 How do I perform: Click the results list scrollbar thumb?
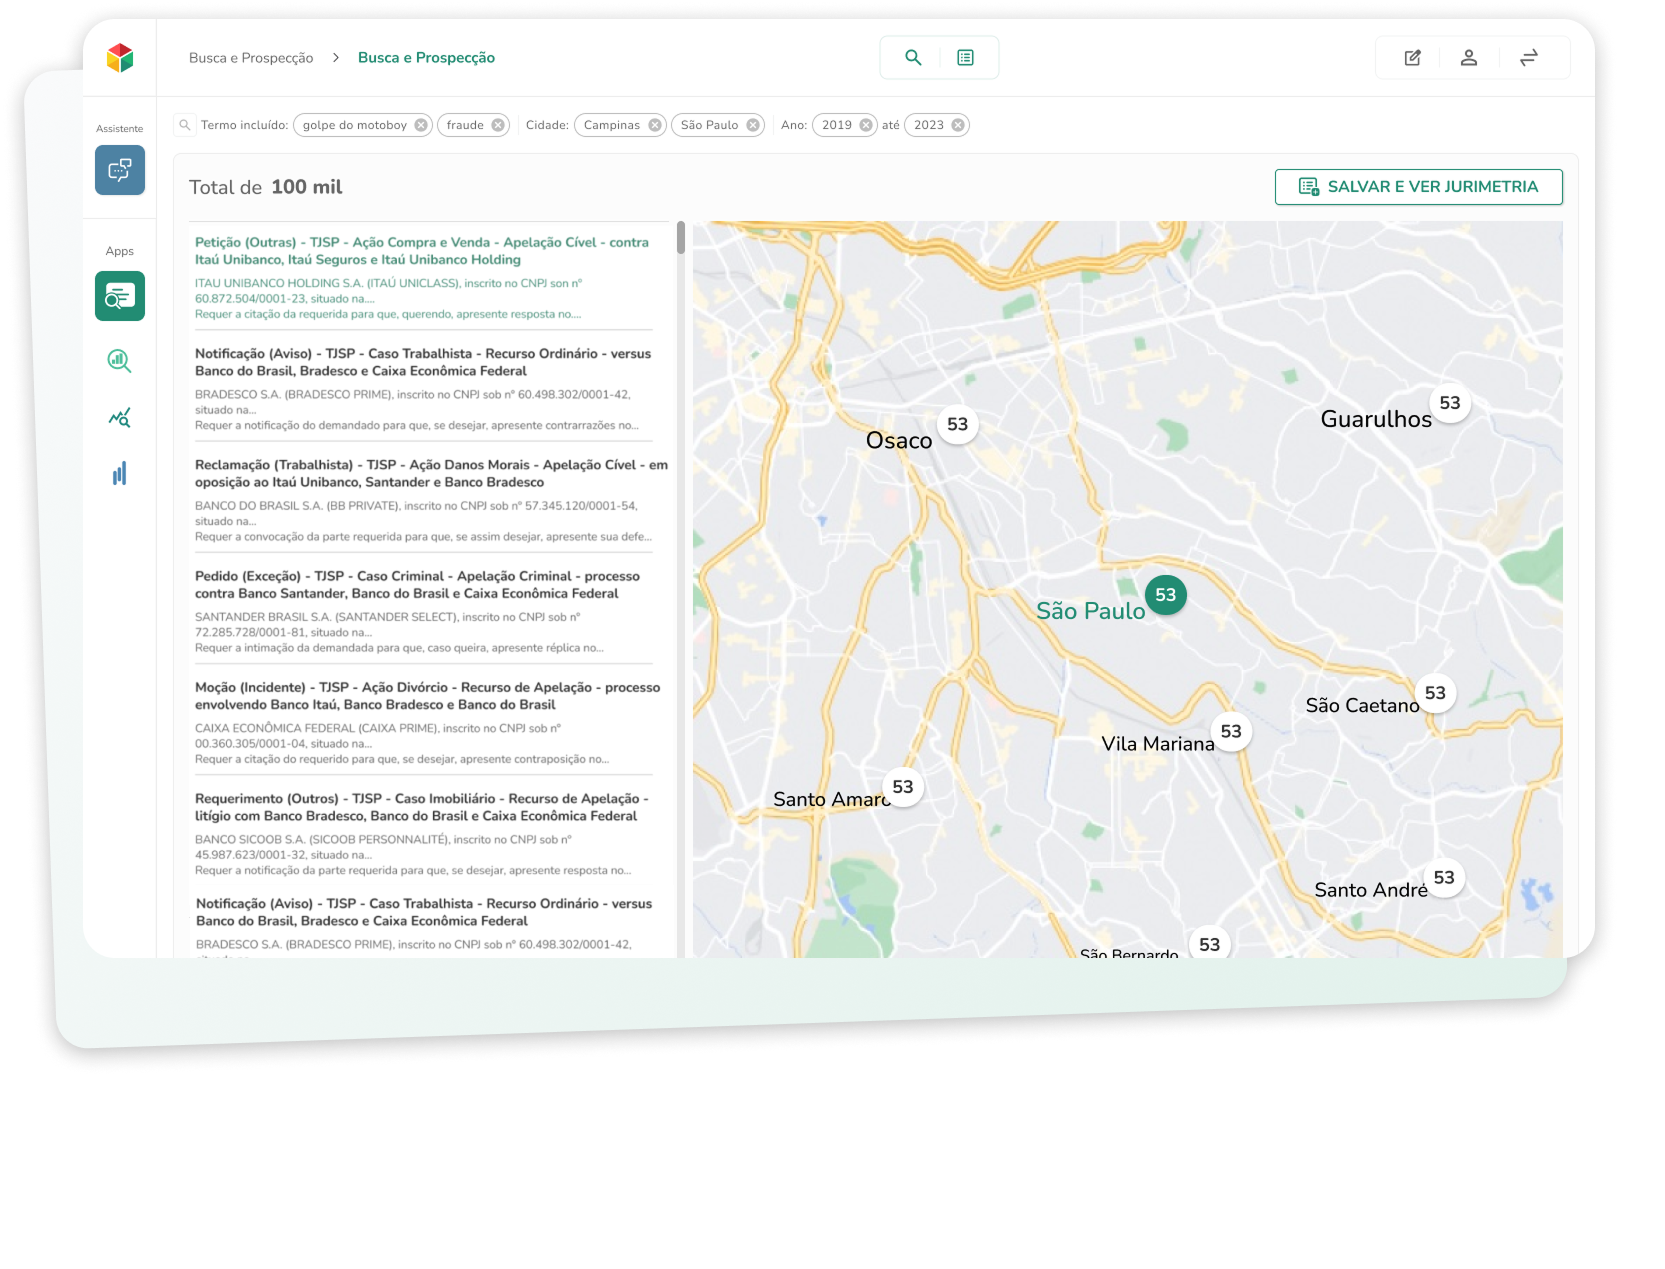681,238
